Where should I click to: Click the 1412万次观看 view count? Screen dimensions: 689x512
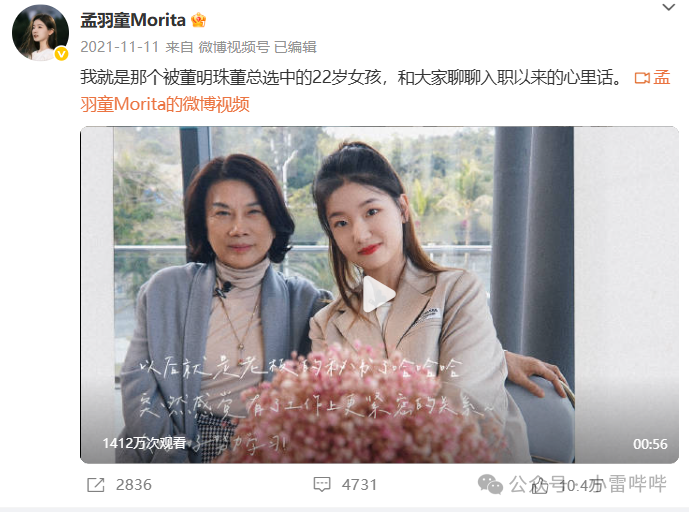coord(144,443)
